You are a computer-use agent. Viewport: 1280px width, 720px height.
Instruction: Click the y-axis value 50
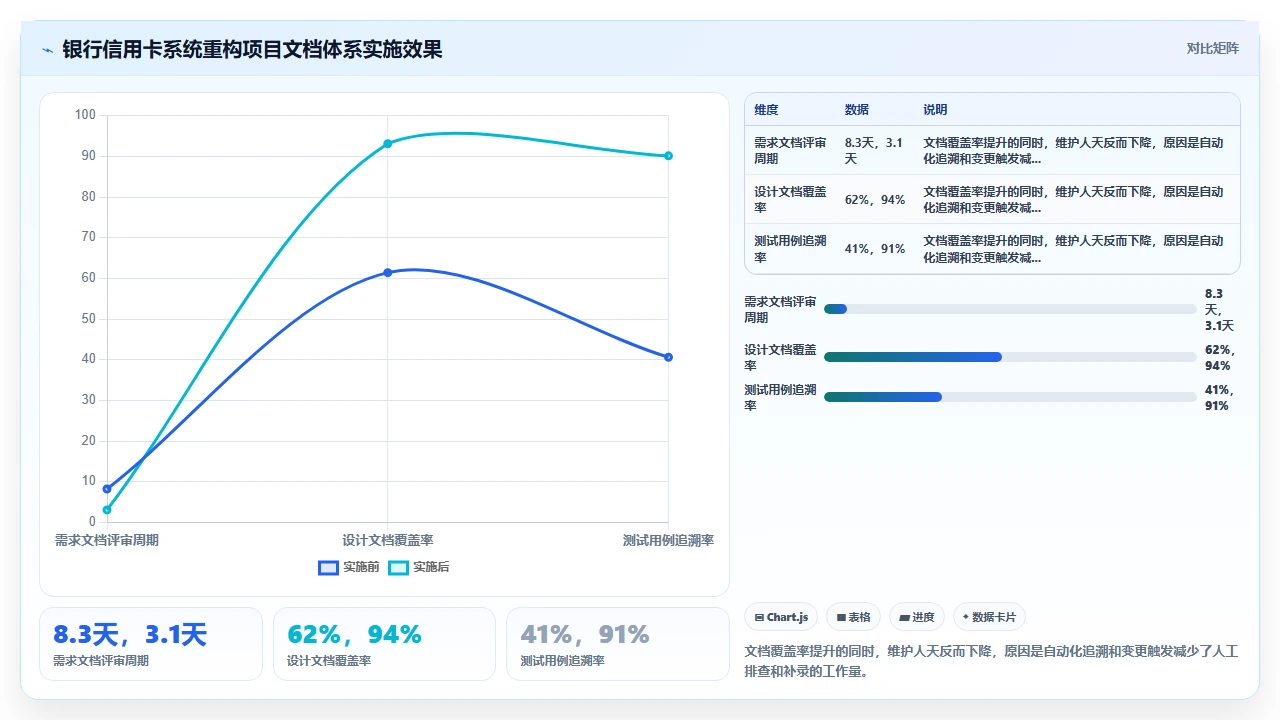click(x=88, y=319)
